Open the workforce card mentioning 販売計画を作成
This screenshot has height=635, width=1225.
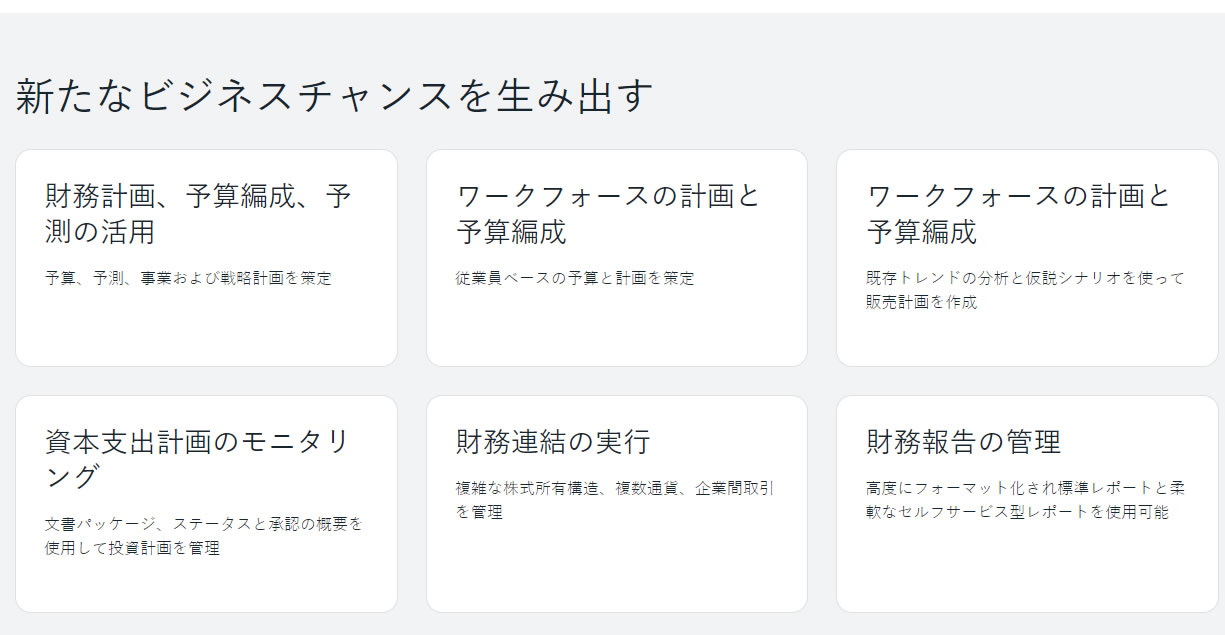click(x=1027, y=258)
